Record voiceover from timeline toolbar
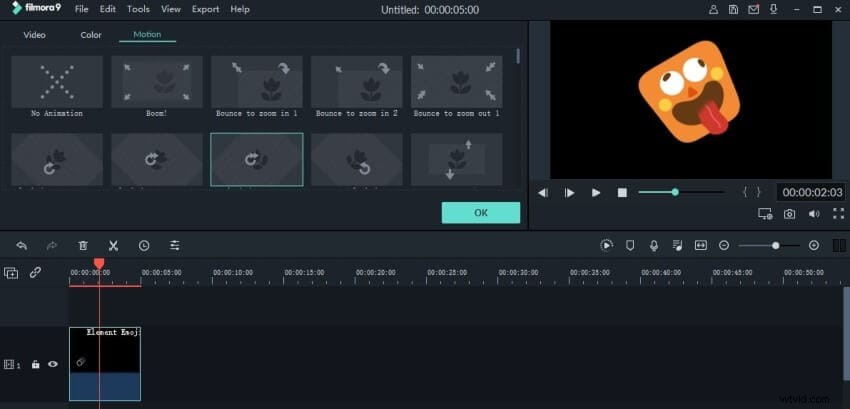Image resolution: width=850 pixels, height=409 pixels. tap(654, 245)
